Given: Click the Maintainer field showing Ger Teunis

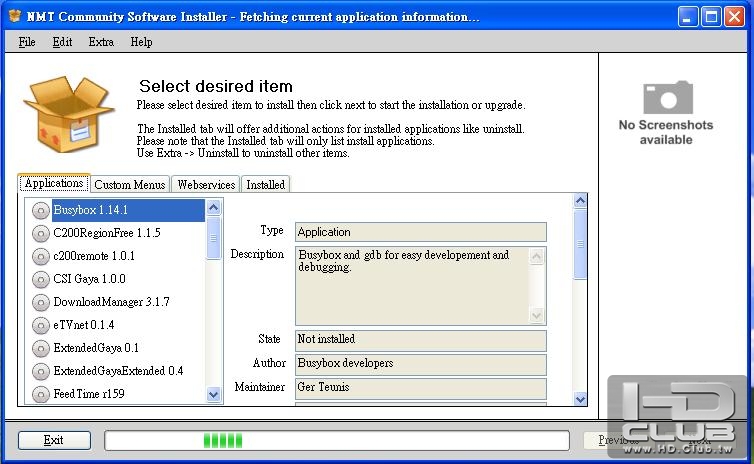Looking at the screenshot, I should pyautogui.click(x=421, y=388).
